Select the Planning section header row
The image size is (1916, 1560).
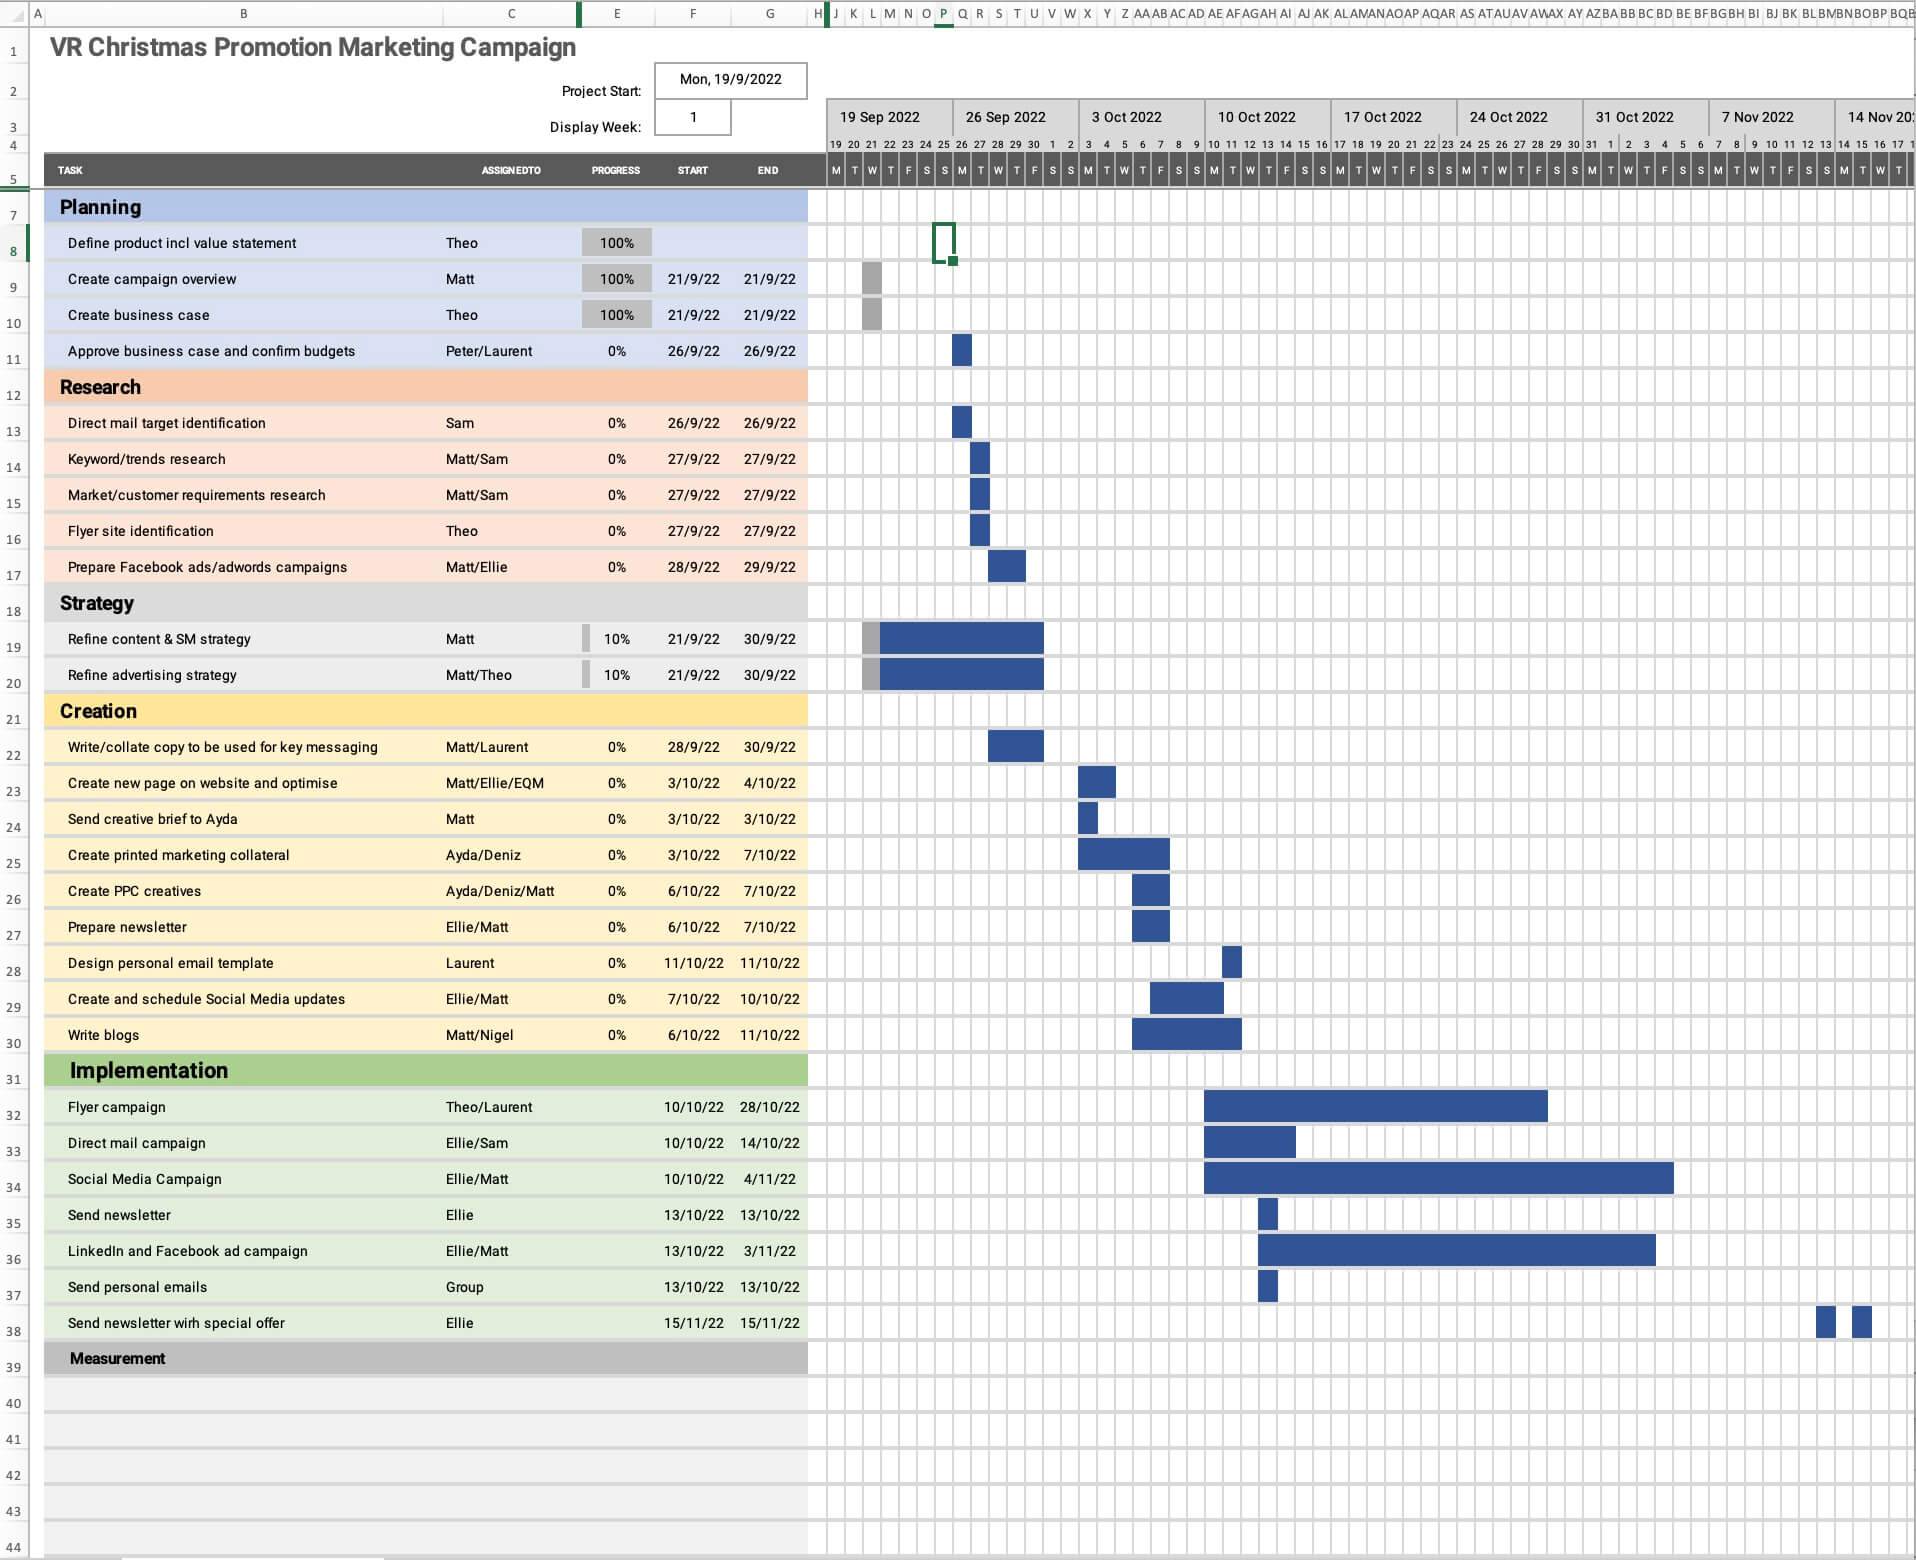click(x=425, y=207)
